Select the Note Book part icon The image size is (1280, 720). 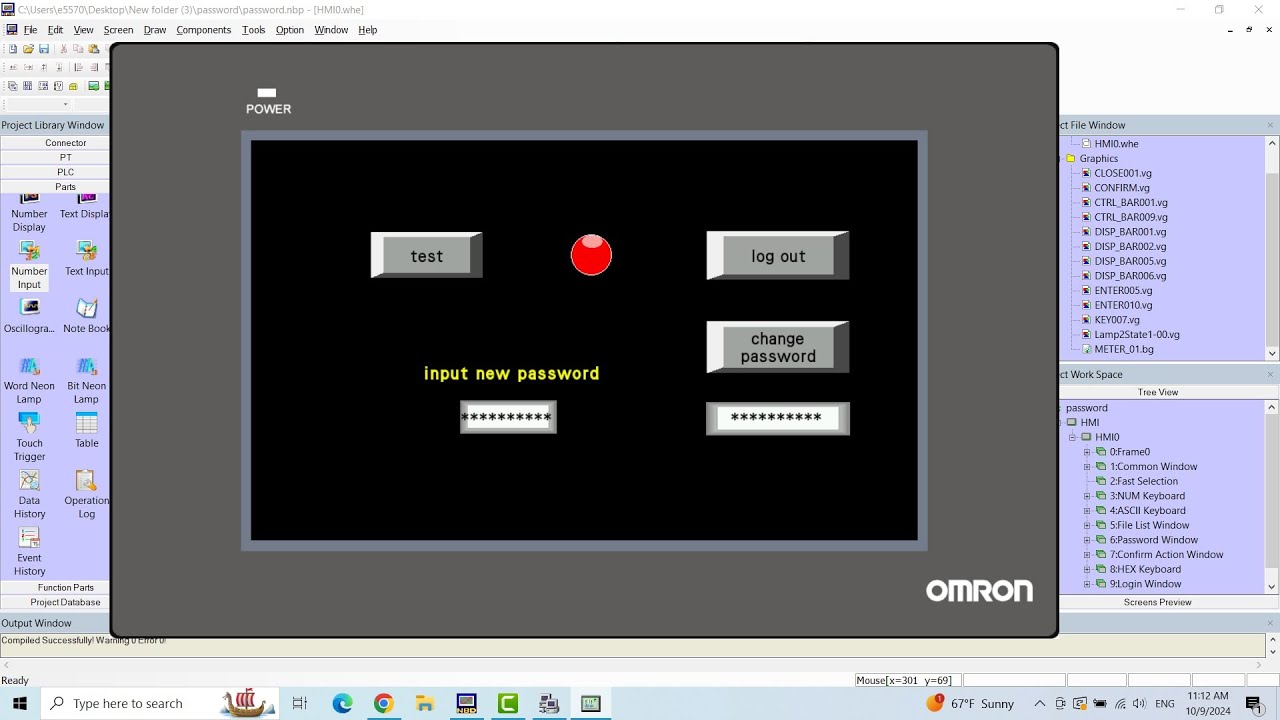click(x=86, y=308)
